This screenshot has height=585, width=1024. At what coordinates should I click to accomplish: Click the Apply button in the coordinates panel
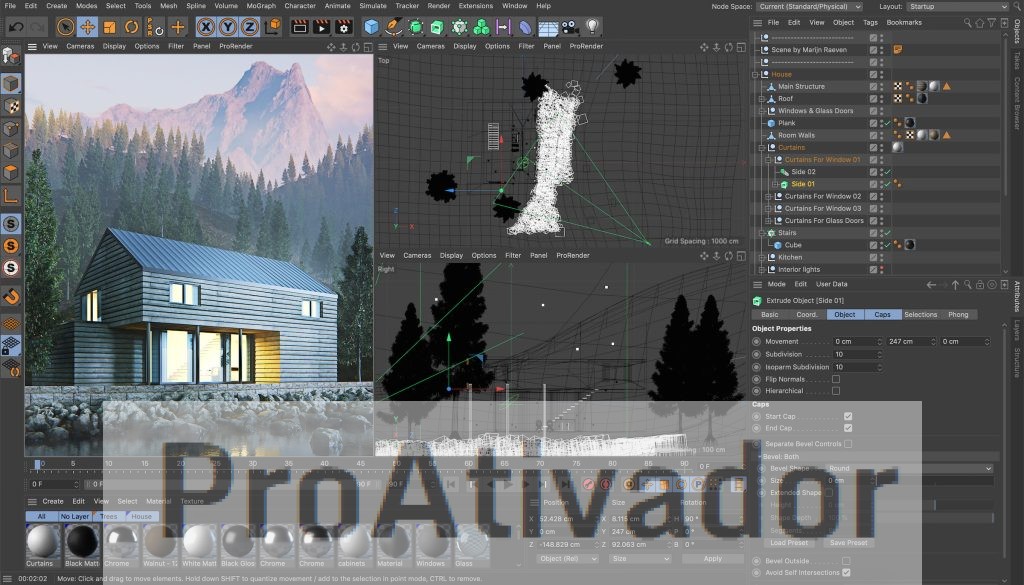[x=712, y=558]
